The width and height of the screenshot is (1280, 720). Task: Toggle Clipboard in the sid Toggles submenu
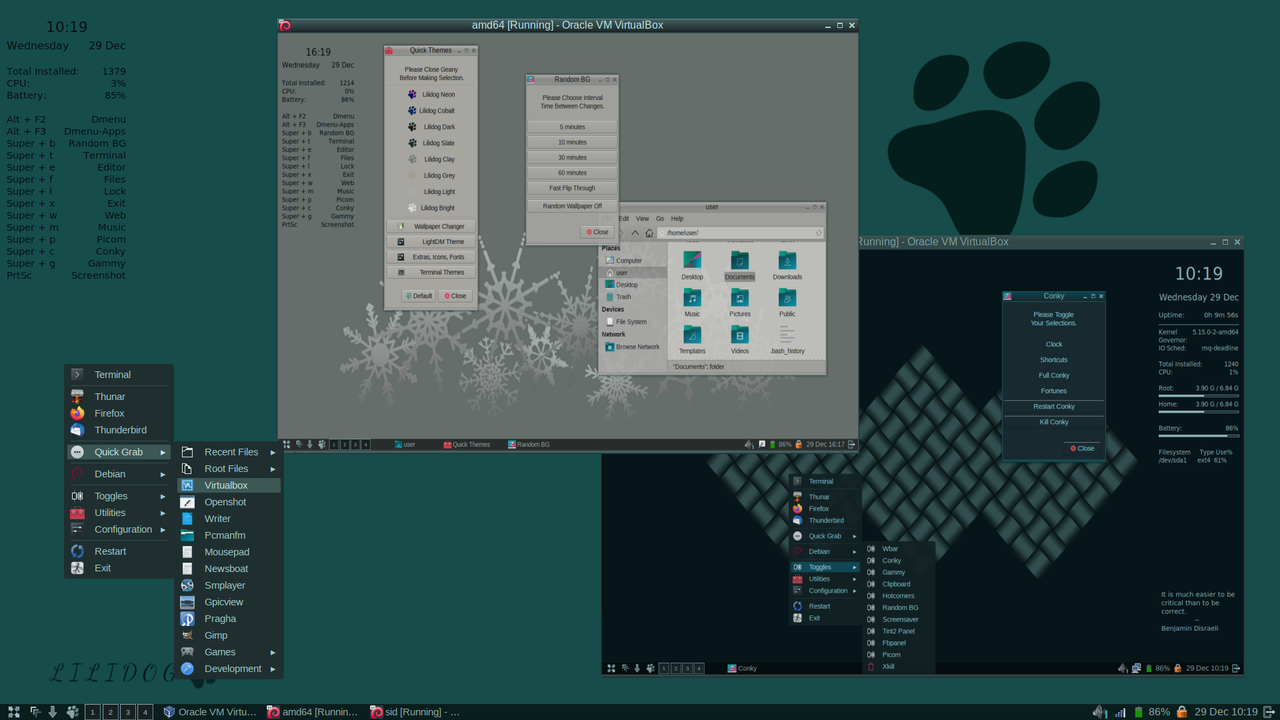tap(899, 584)
